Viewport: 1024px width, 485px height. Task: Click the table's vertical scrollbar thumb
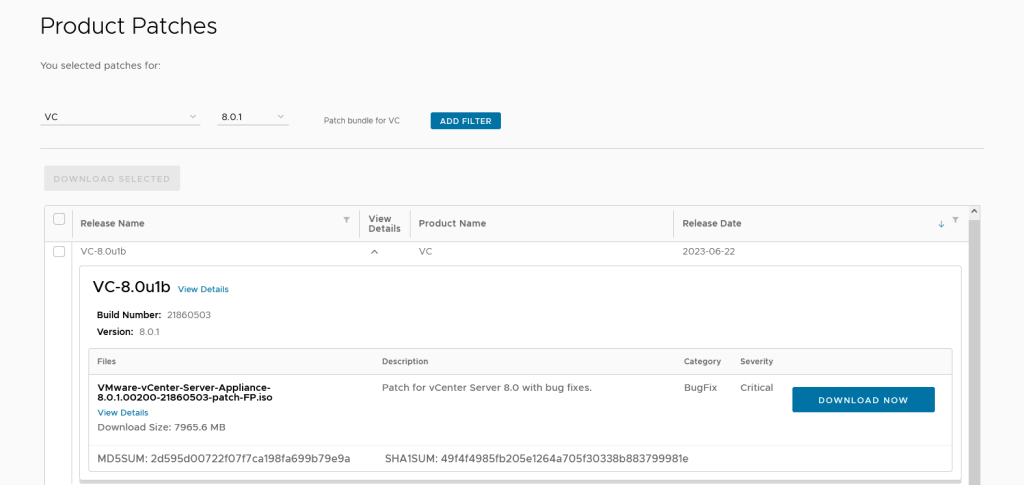pyautogui.click(x=974, y=350)
